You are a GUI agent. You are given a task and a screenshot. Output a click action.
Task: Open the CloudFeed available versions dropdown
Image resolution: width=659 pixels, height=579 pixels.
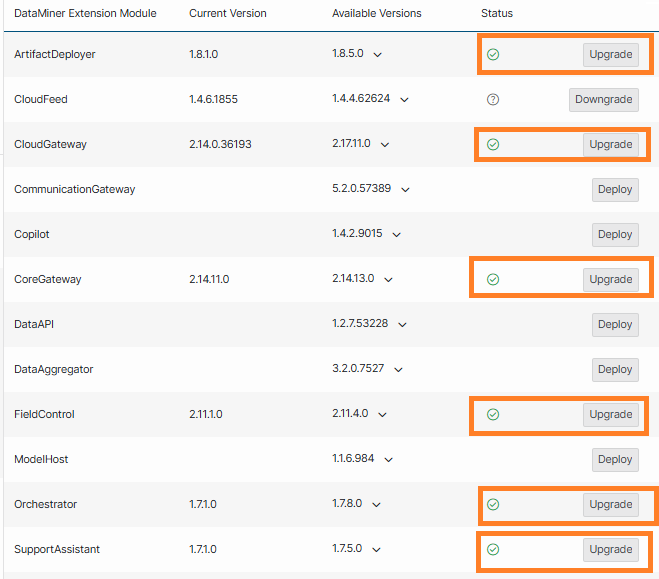pos(404,100)
